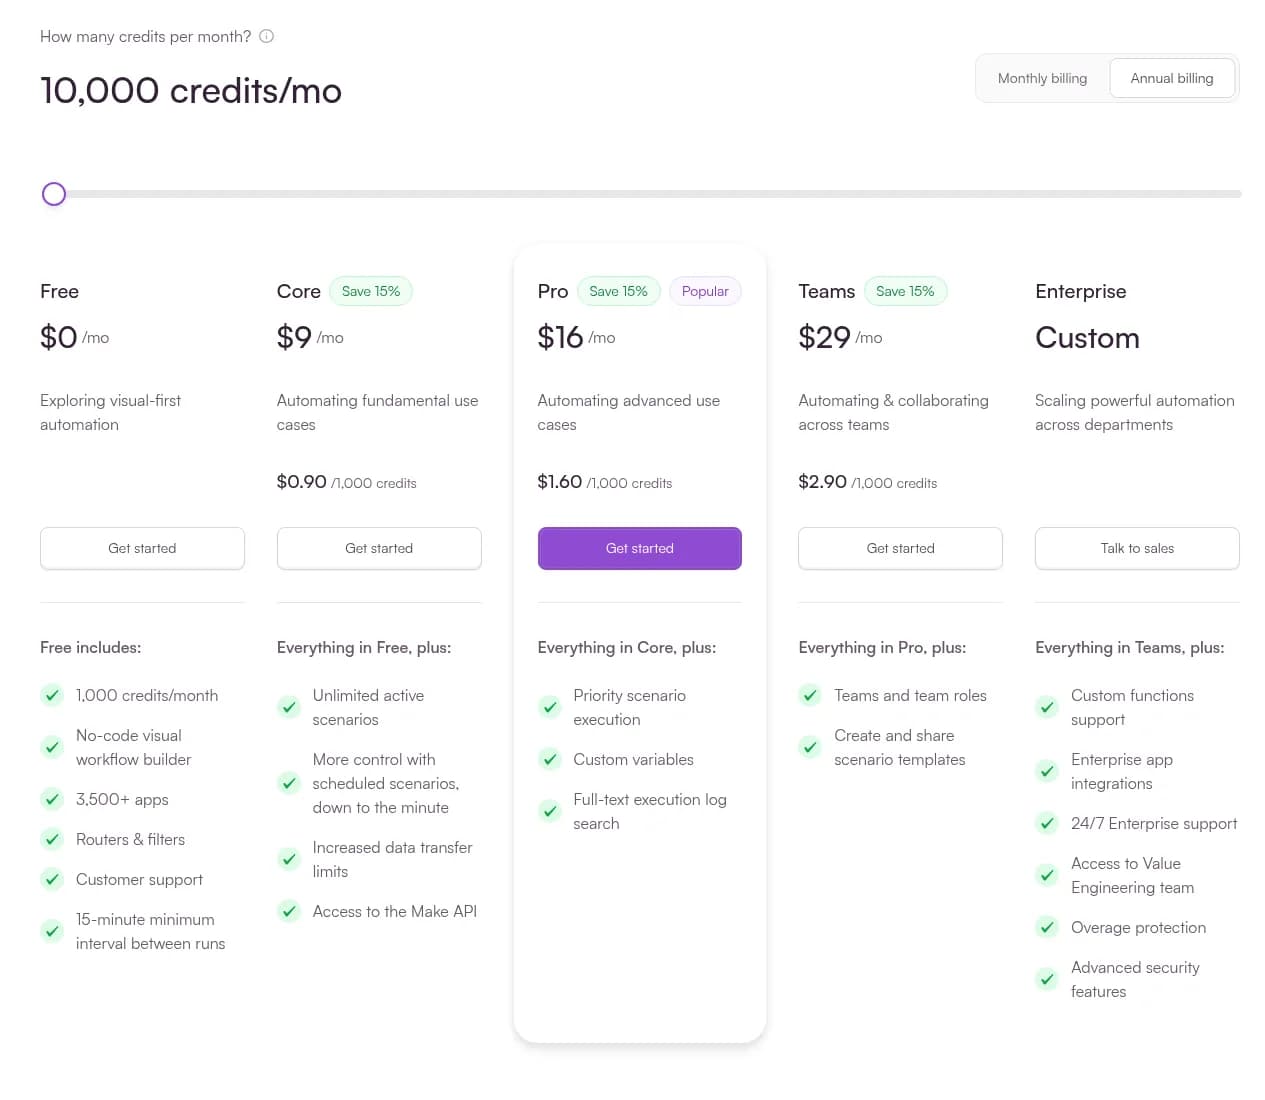Click 'Everything in Core, plus:' heading
Viewport: 1265px width, 1100px height.
coord(627,647)
